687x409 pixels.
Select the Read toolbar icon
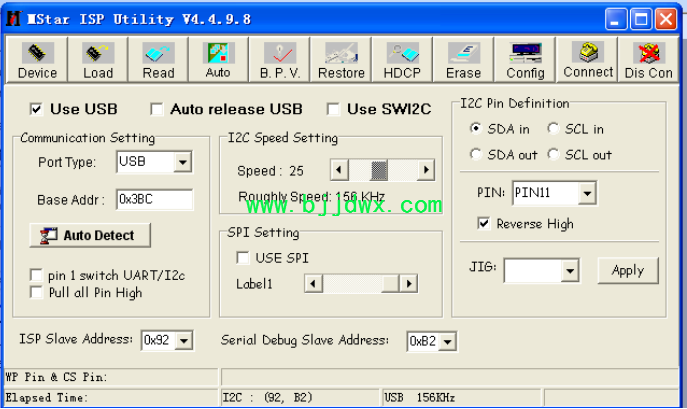158,60
